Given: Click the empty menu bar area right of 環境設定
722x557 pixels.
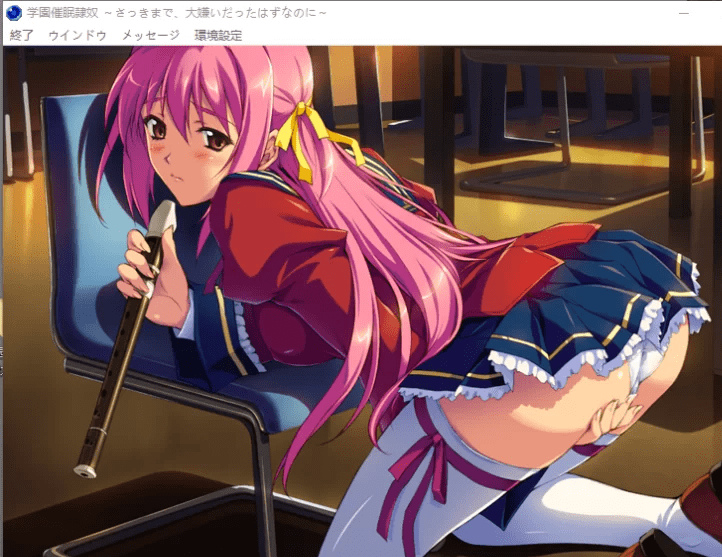Looking at the screenshot, I should (480, 35).
